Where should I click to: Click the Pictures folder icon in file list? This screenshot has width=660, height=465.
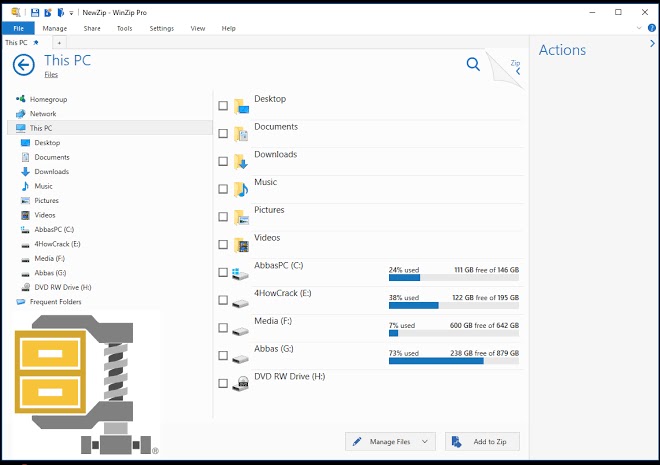coord(241,217)
